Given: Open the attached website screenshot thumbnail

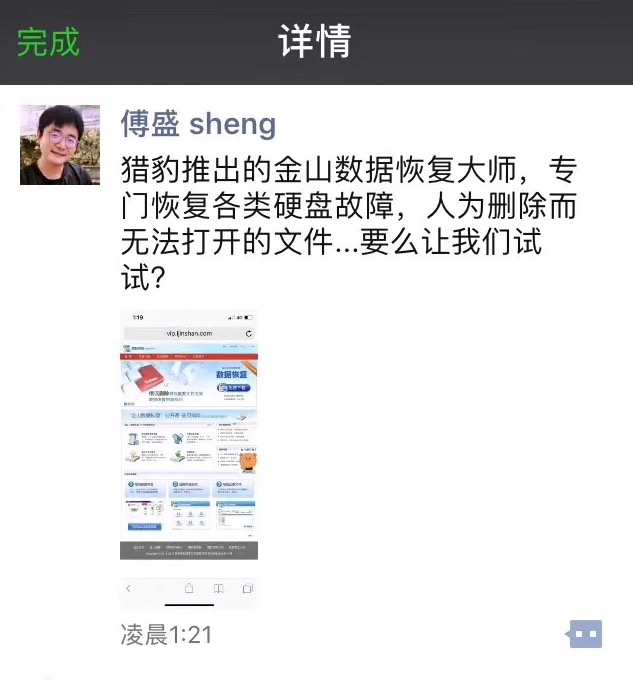Looking at the screenshot, I should click(x=189, y=461).
